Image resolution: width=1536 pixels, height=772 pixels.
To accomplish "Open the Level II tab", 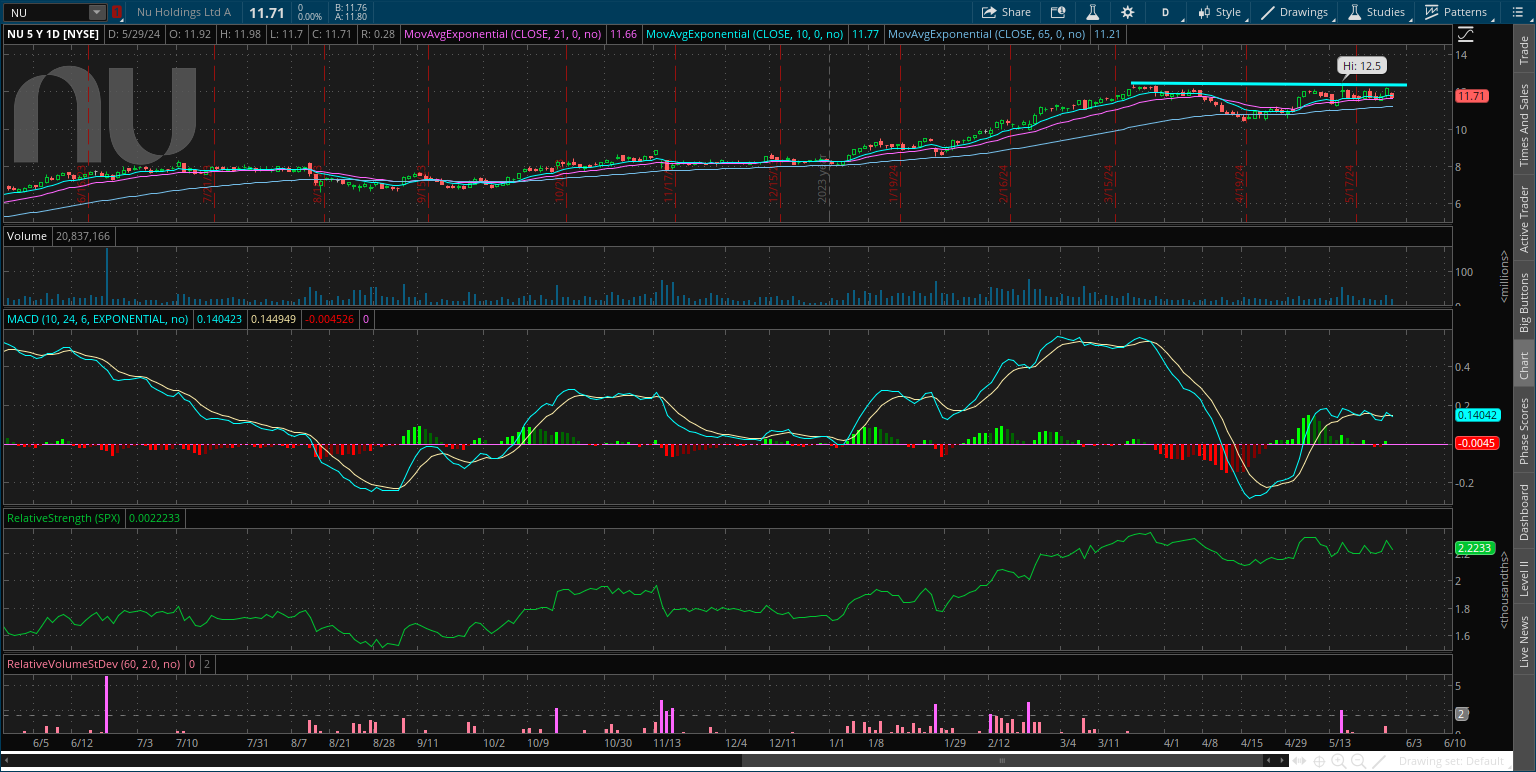I will coord(1524,580).
